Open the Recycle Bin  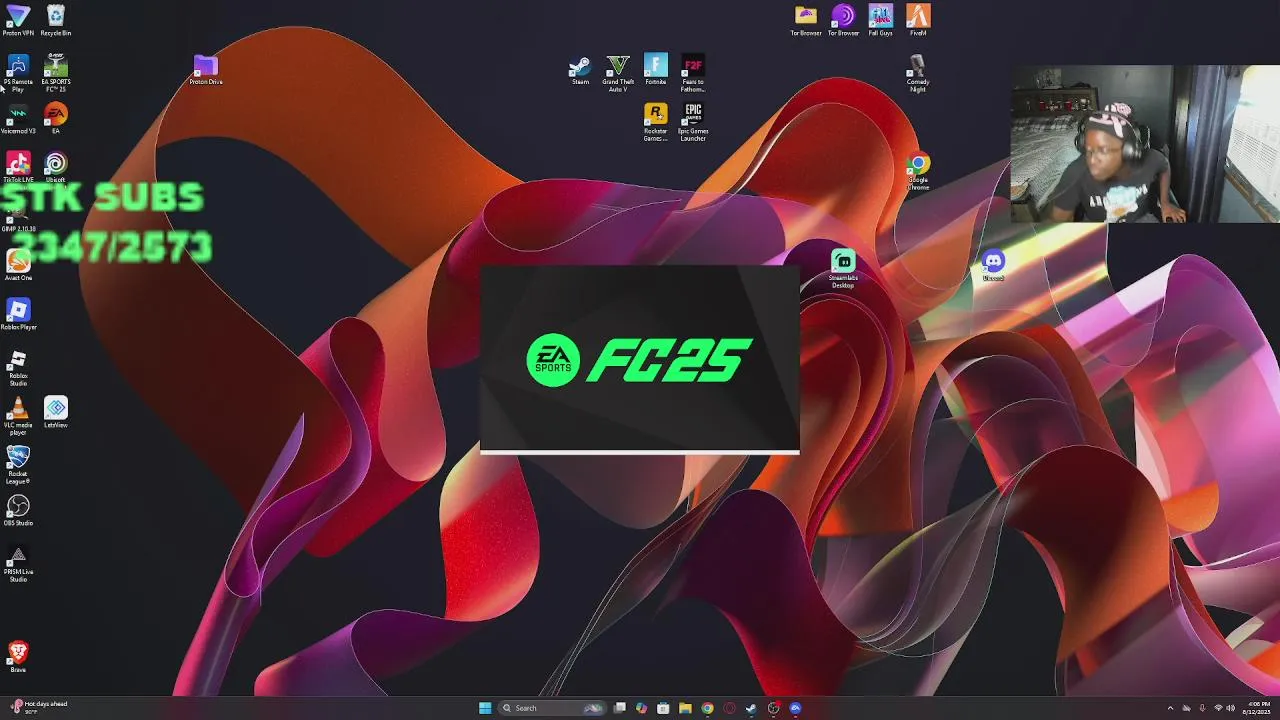(x=56, y=20)
